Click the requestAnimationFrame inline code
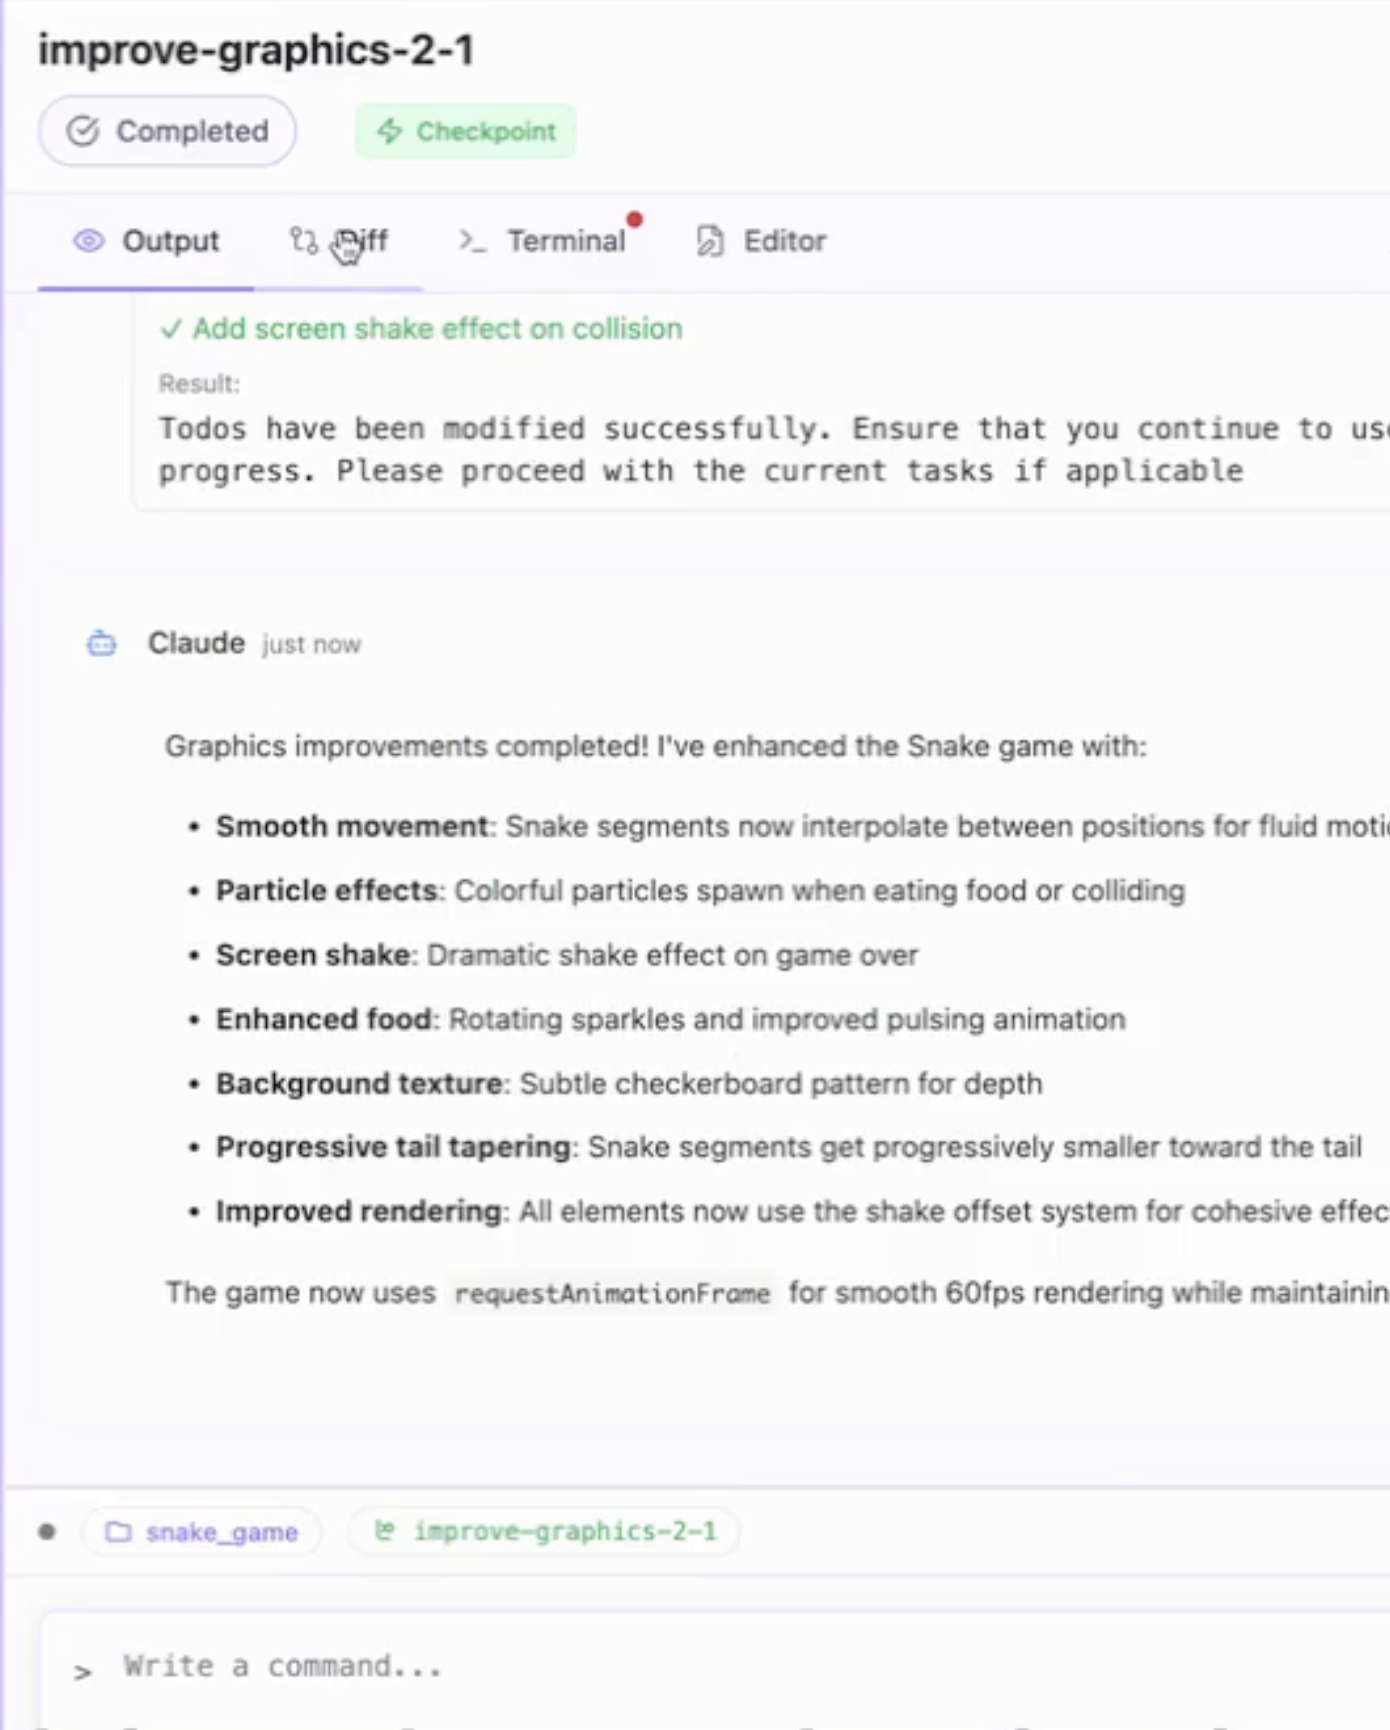Image resolution: width=1390 pixels, height=1730 pixels. point(612,1294)
